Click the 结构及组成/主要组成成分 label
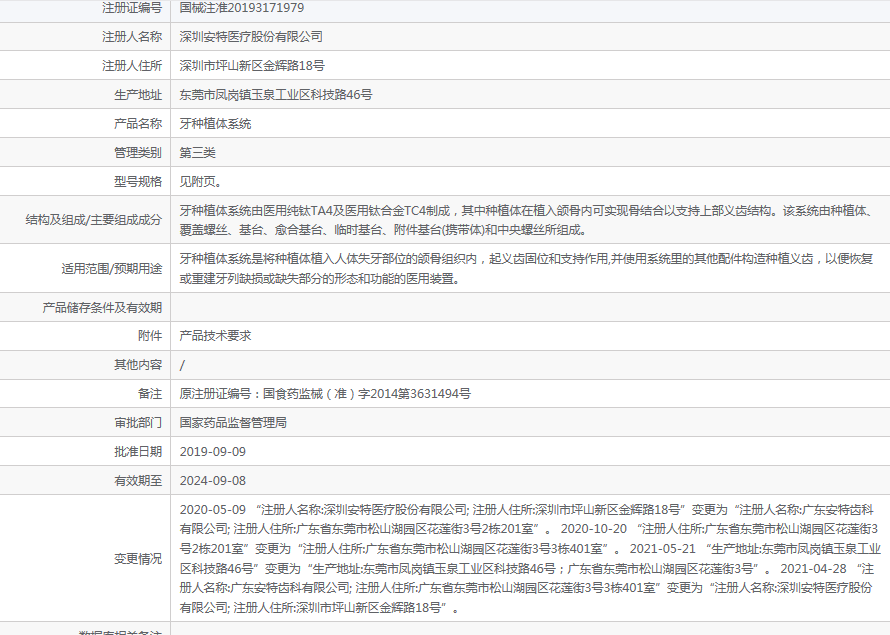Viewport: 890px width, 635px height. point(94,220)
